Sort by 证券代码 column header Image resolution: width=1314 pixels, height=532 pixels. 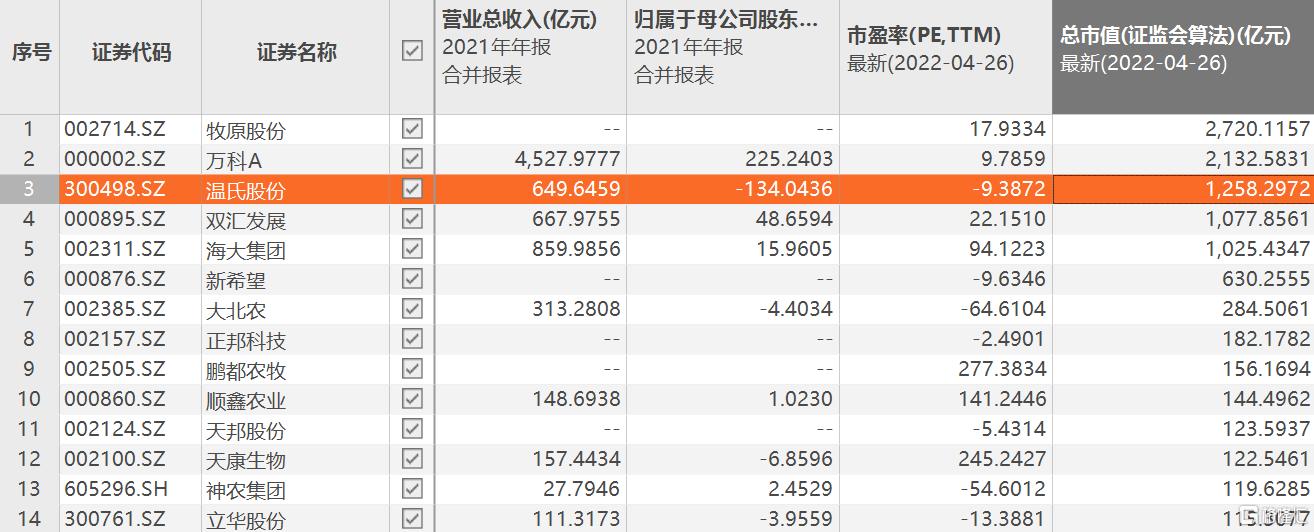(131, 53)
